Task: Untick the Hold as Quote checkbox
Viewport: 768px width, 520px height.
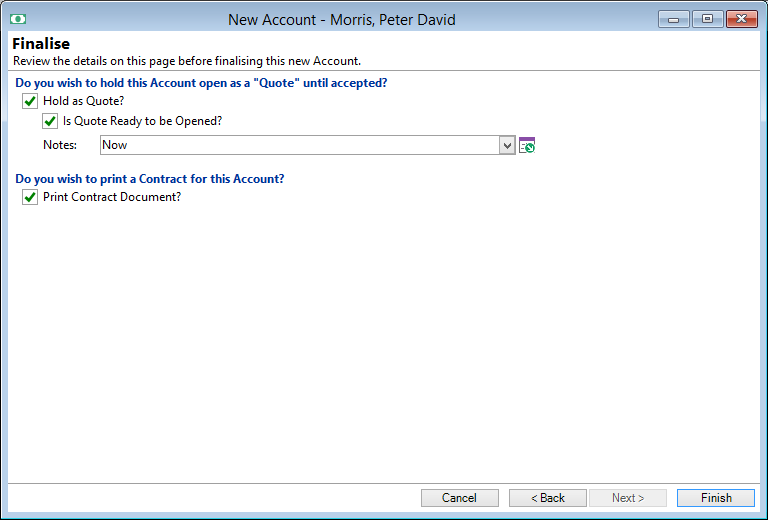Action: (x=30, y=101)
